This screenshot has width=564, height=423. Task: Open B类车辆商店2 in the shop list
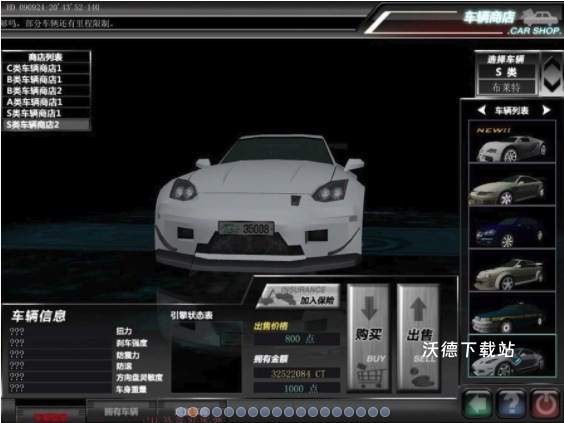(46, 91)
